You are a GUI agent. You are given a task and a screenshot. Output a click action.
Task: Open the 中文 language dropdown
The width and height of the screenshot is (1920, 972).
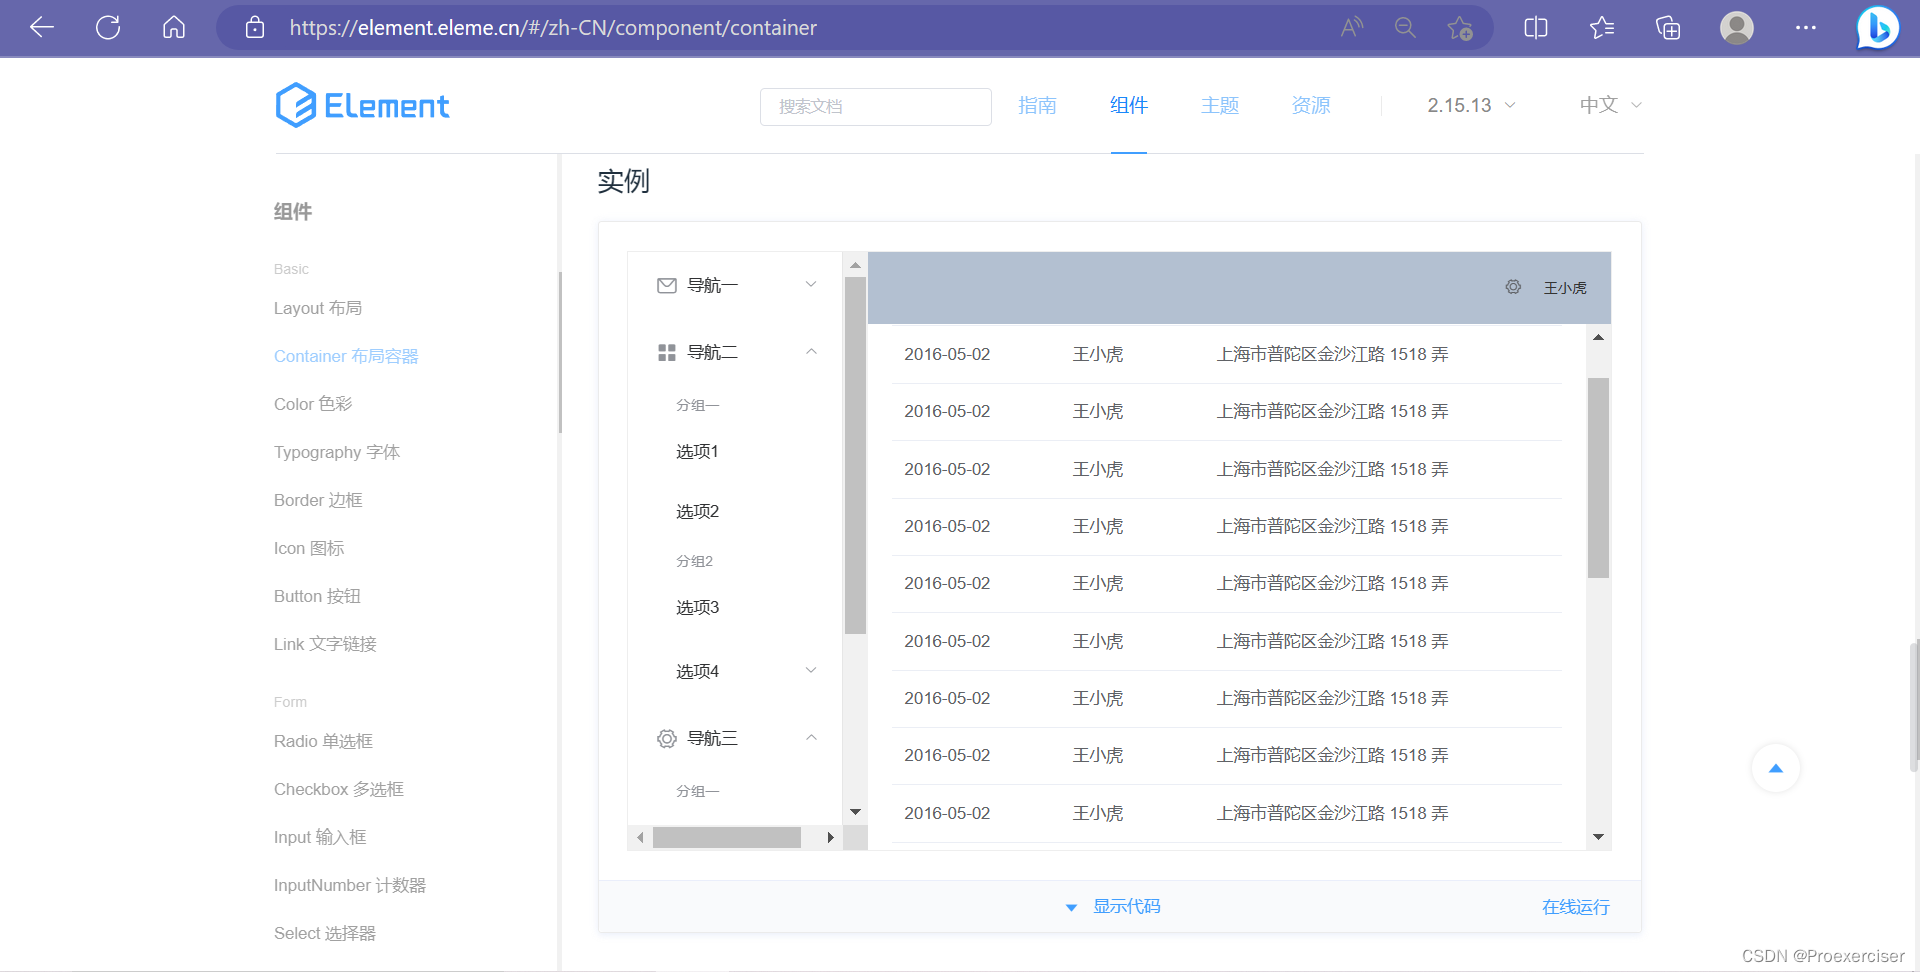[x=1608, y=105]
